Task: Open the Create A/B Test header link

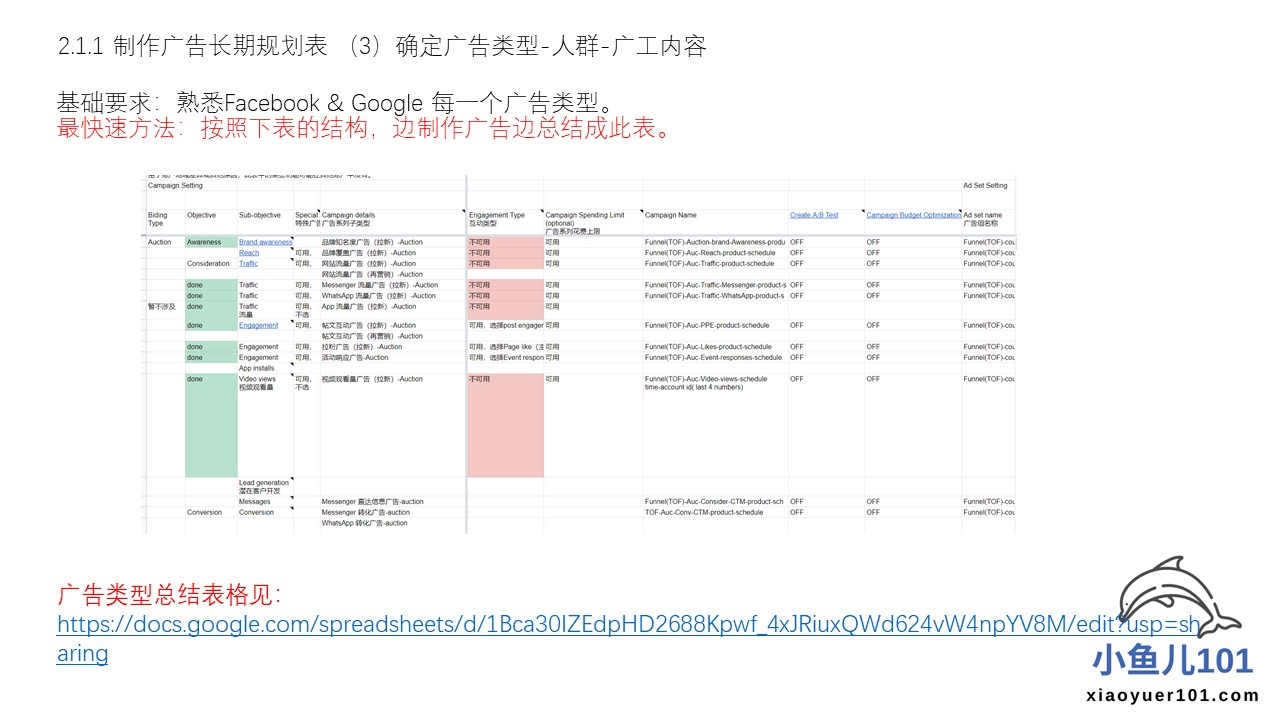Action: pos(814,215)
